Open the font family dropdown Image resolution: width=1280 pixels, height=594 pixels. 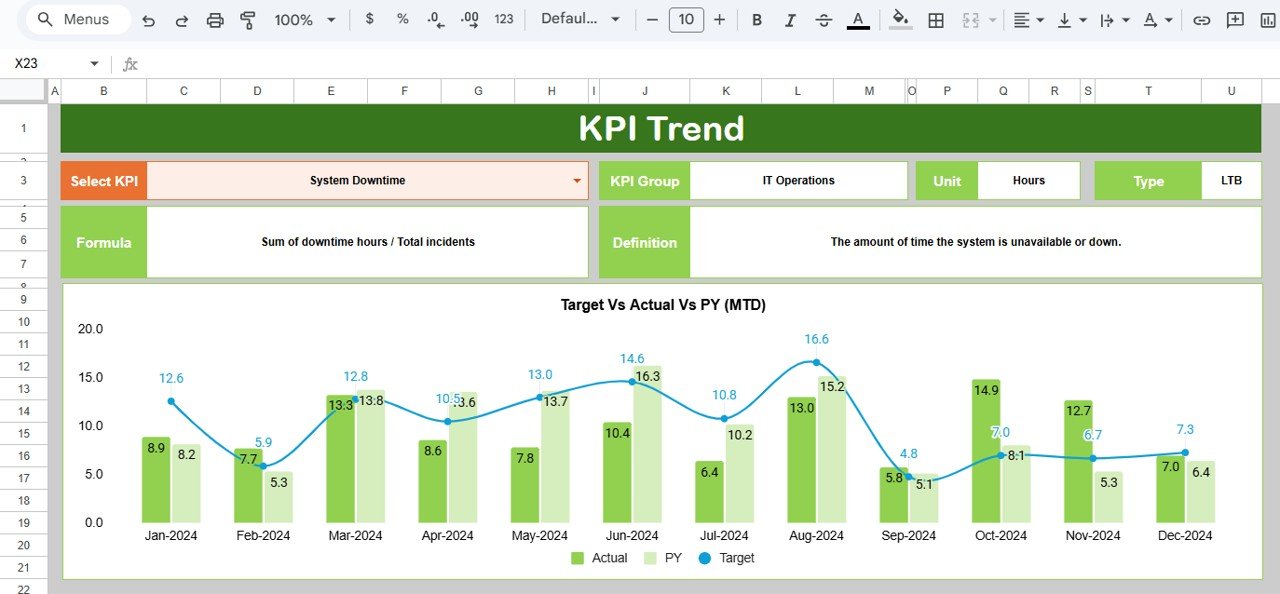click(580, 19)
